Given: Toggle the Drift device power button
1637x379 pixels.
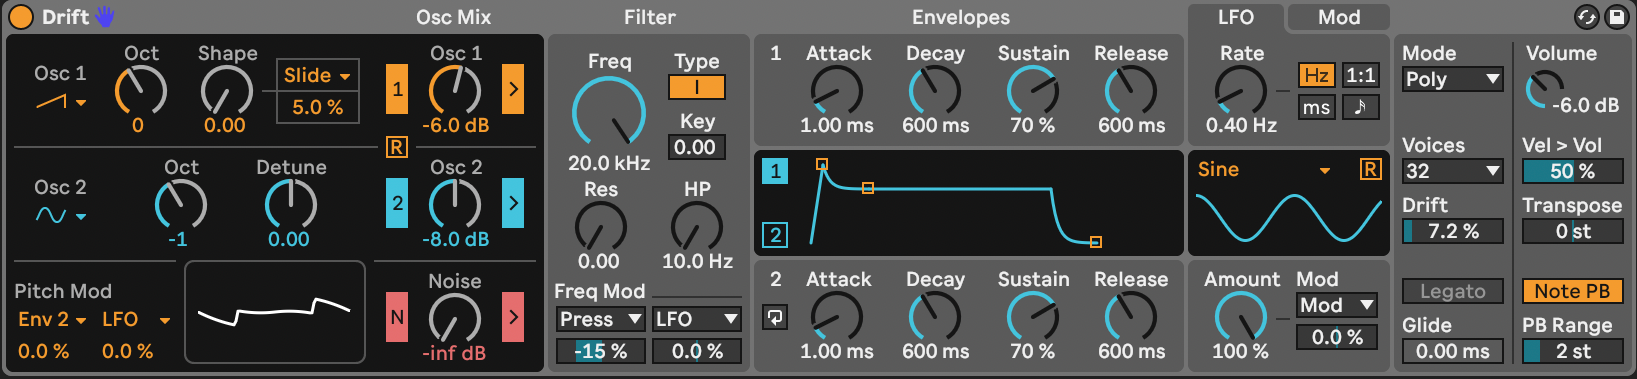Looking at the screenshot, I should coord(20,17).
